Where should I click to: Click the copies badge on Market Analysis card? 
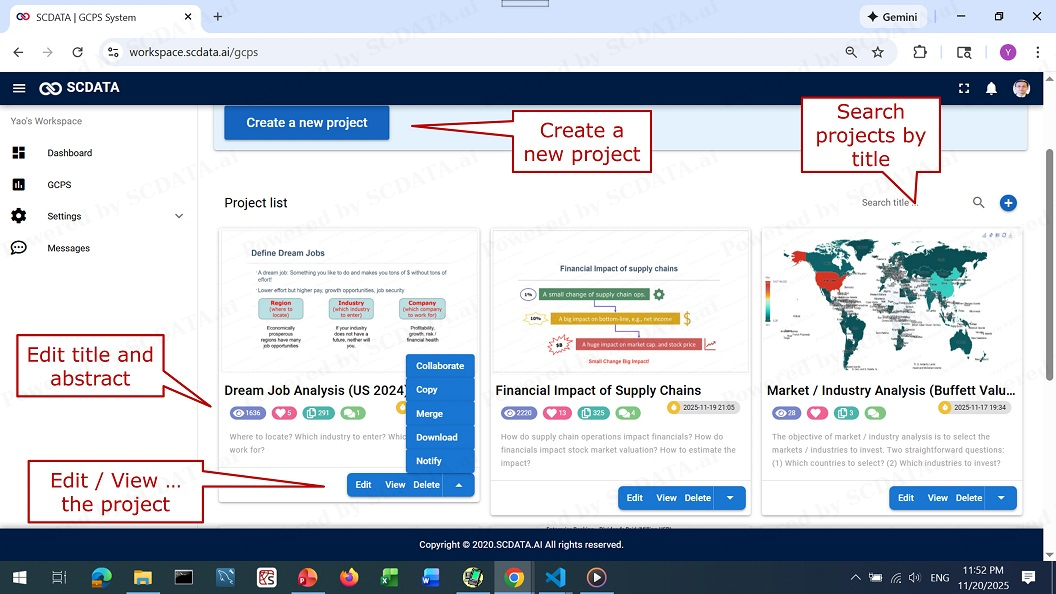pos(845,413)
